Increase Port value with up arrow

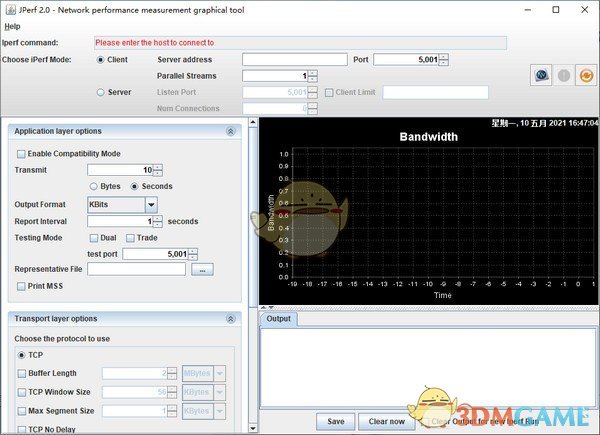point(443,57)
